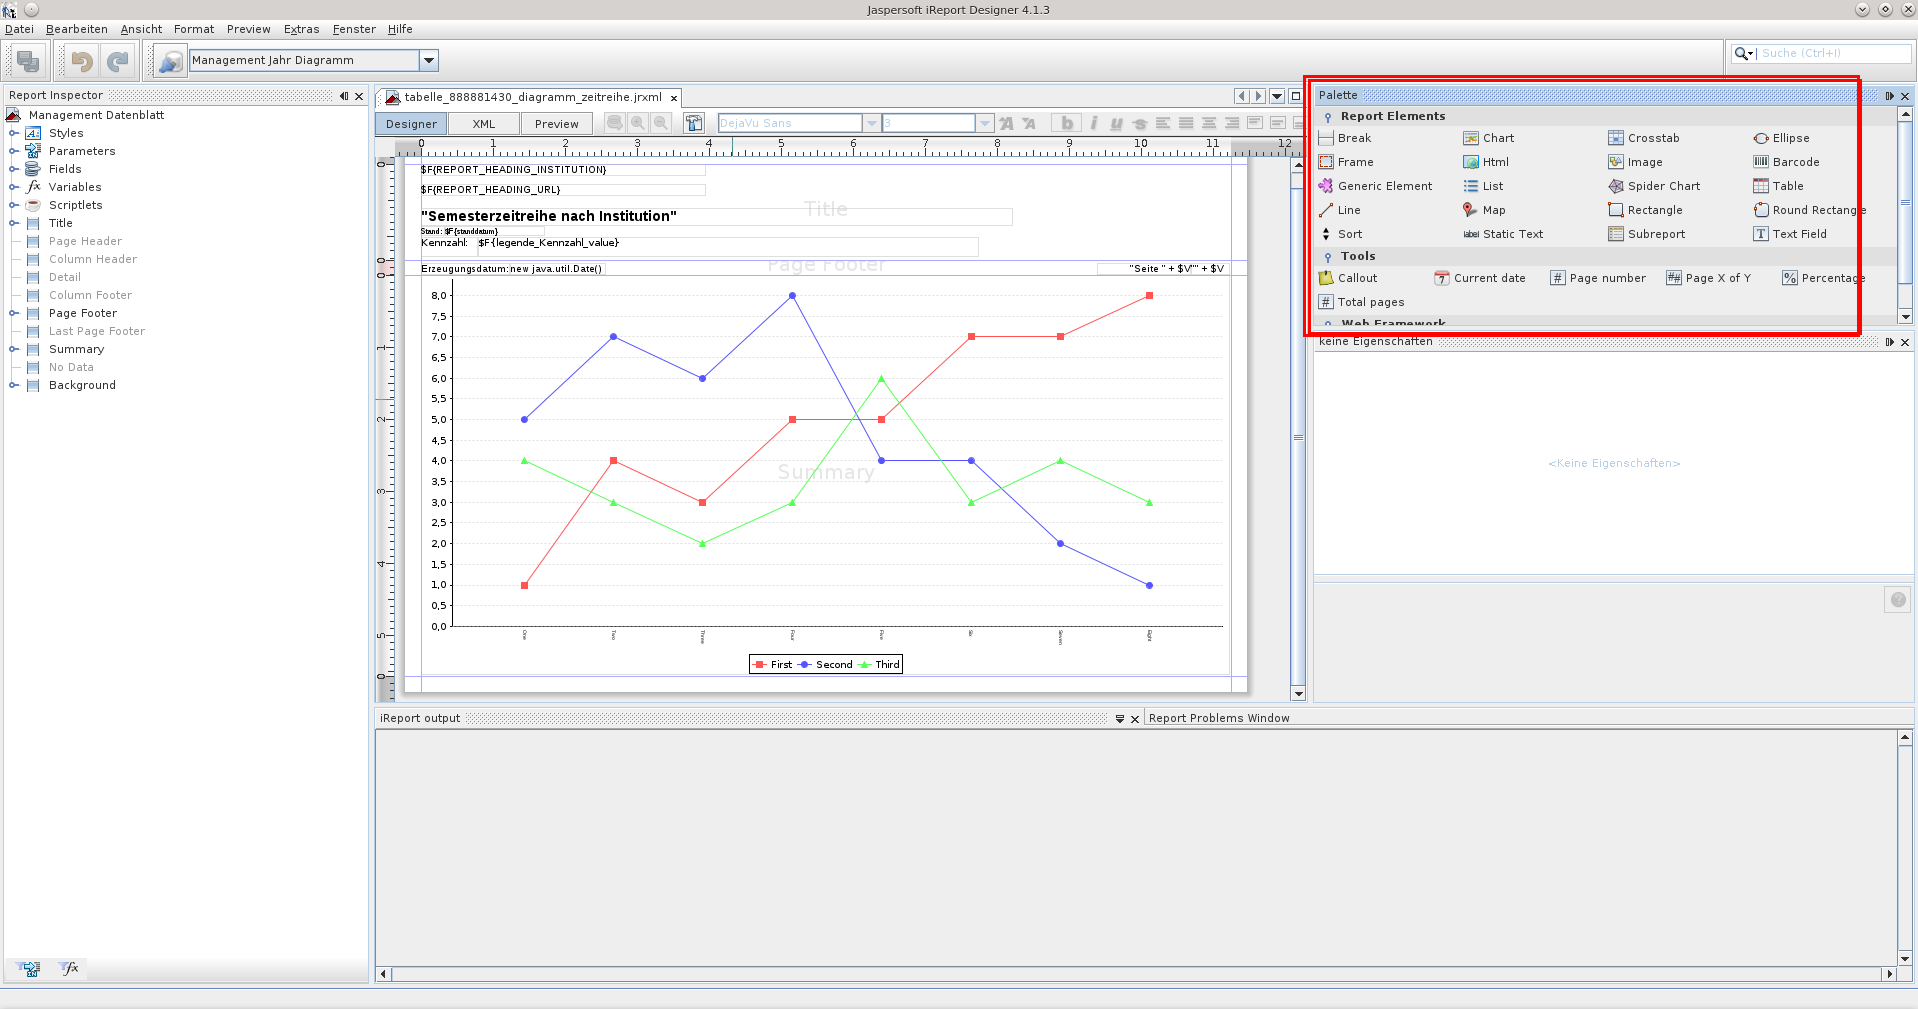Image resolution: width=1918 pixels, height=1009 pixels.
Task: Toggle right text alignment
Action: coord(1231,123)
